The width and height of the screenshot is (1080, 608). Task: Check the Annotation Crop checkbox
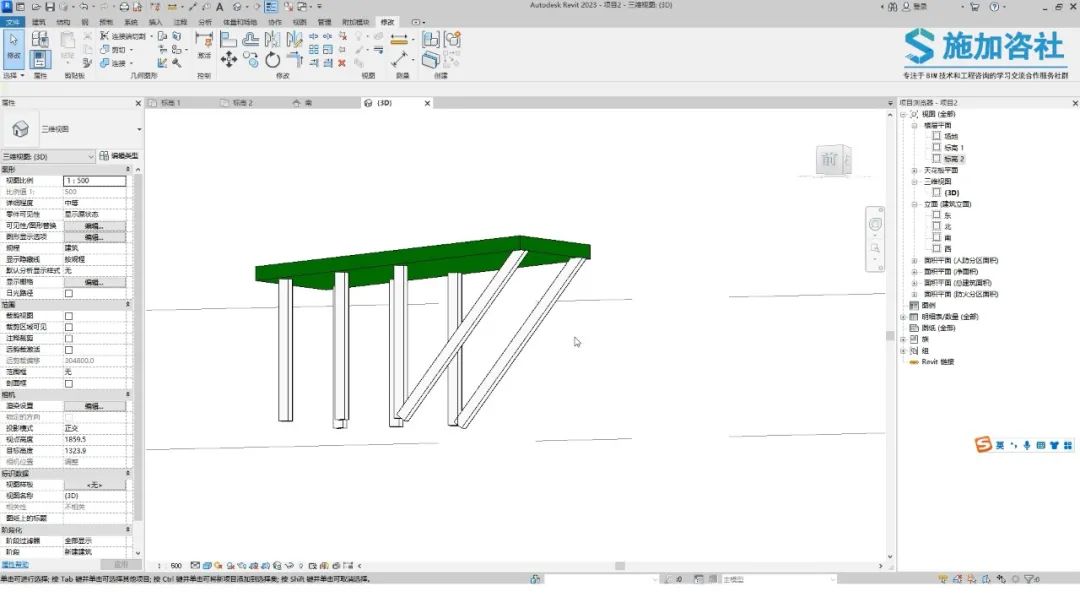(69, 339)
